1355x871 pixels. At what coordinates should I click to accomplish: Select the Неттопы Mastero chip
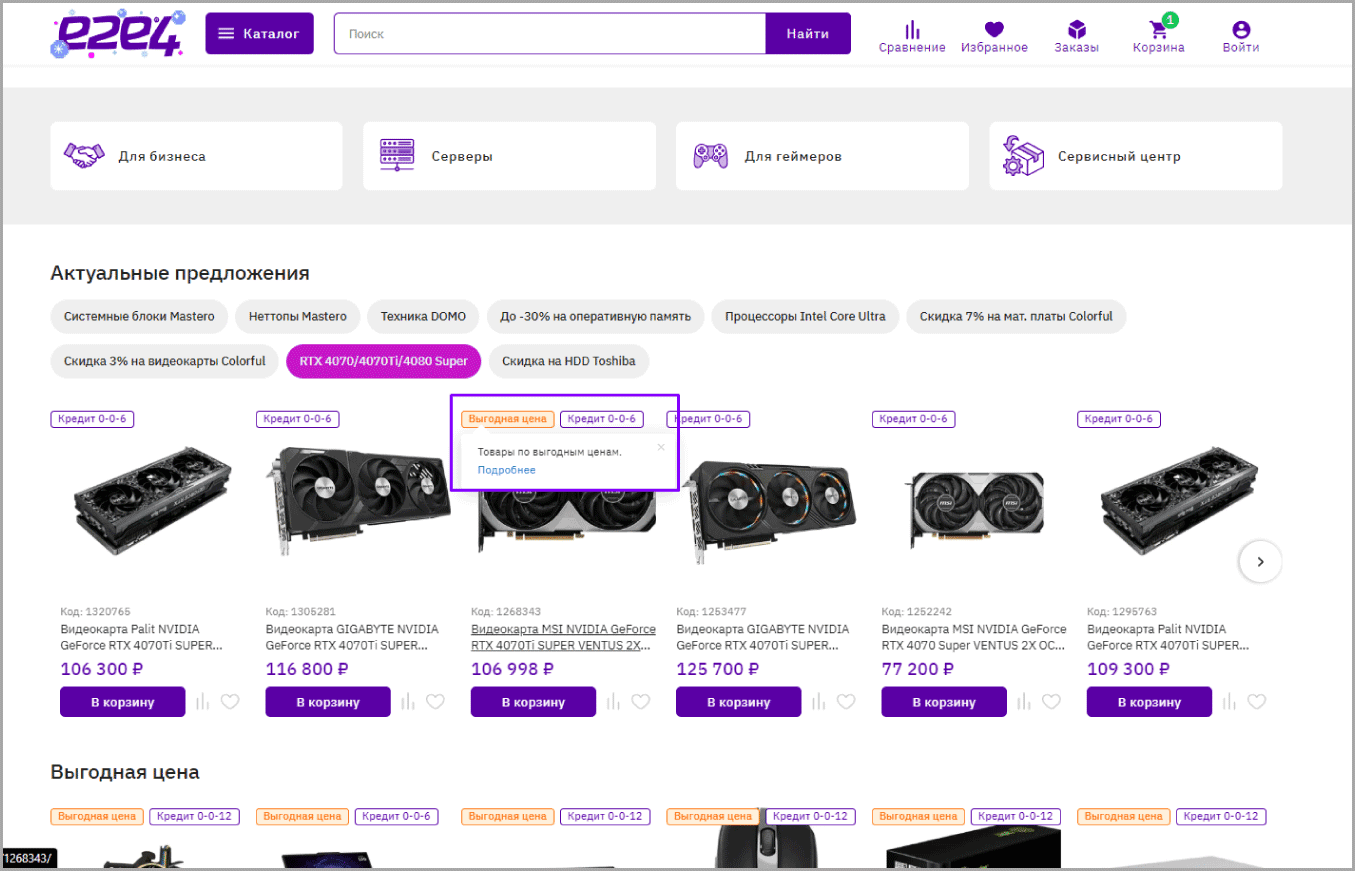pos(297,316)
